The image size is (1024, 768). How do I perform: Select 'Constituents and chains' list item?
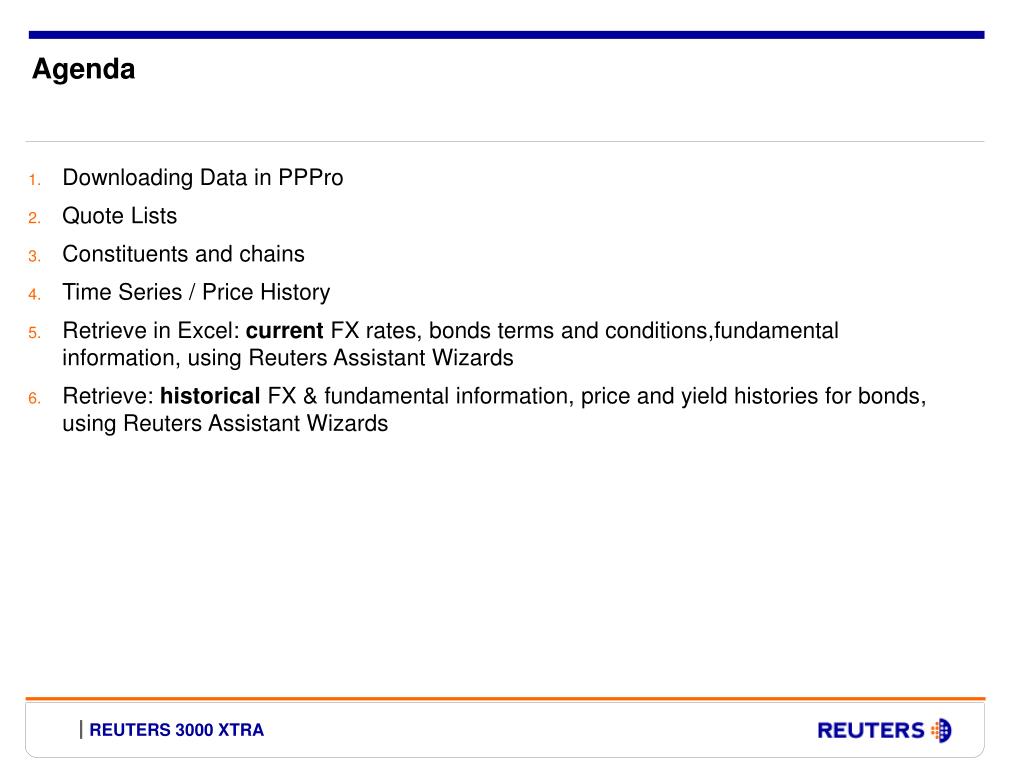(x=184, y=254)
